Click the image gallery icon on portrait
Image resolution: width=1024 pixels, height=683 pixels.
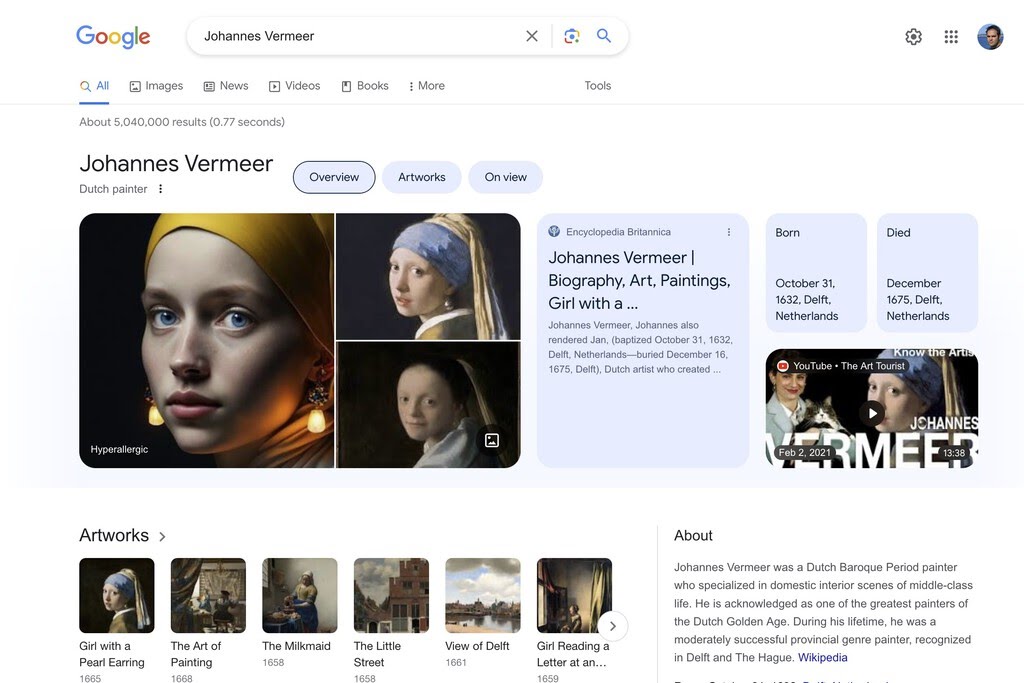point(492,440)
